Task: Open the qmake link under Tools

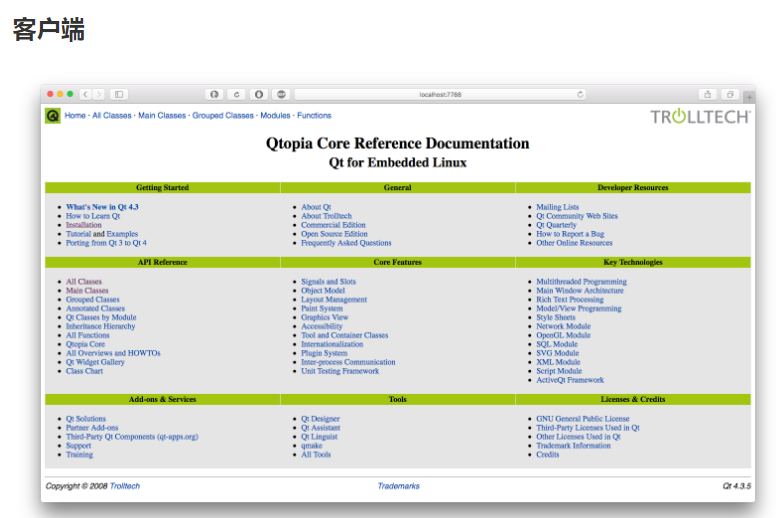Action: pyautogui.click(x=312, y=445)
